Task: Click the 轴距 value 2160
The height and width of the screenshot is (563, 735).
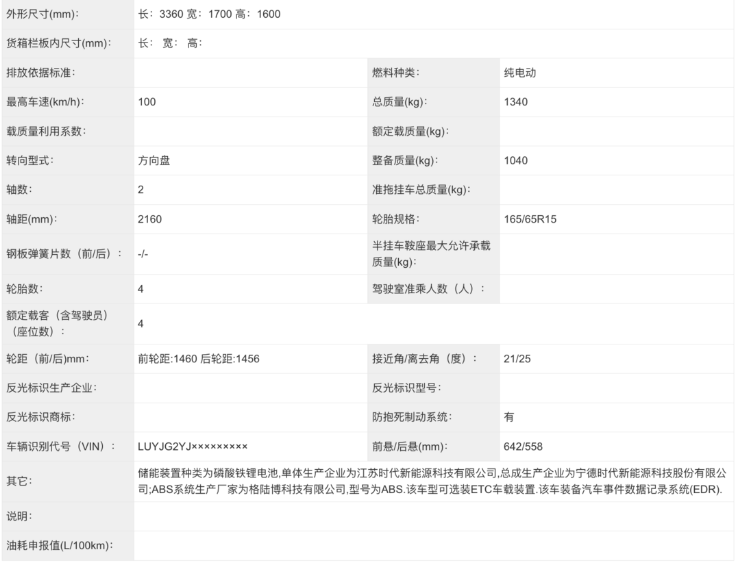Action: click(150, 219)
